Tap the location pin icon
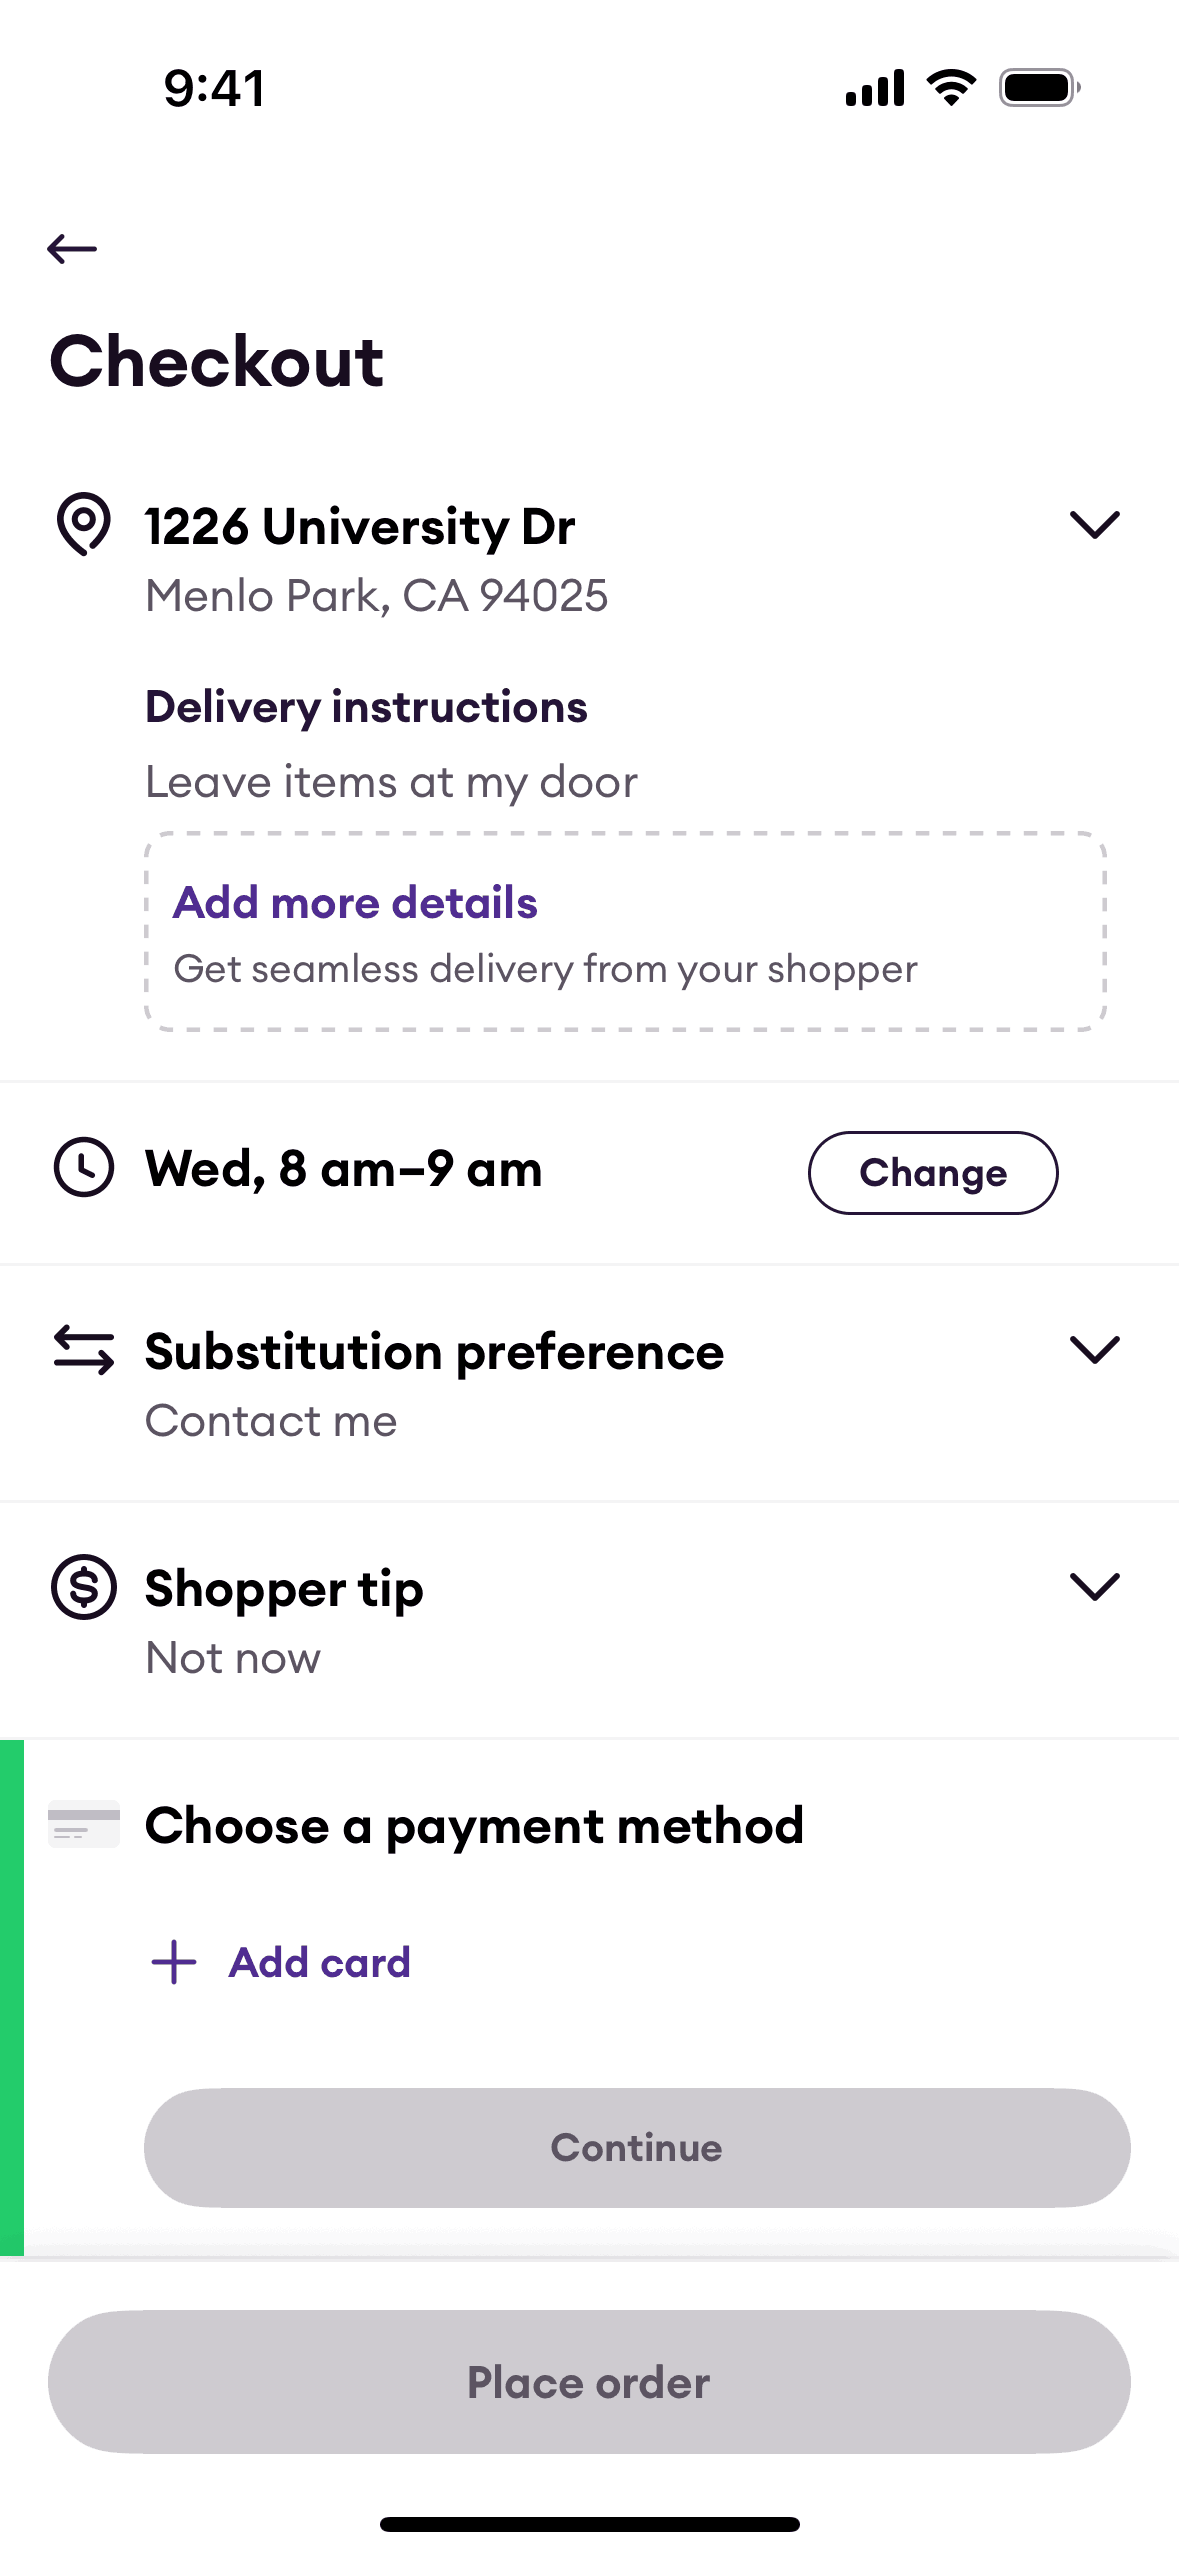The width and height of the screenshot is (1179, 2556). [83, 523]
